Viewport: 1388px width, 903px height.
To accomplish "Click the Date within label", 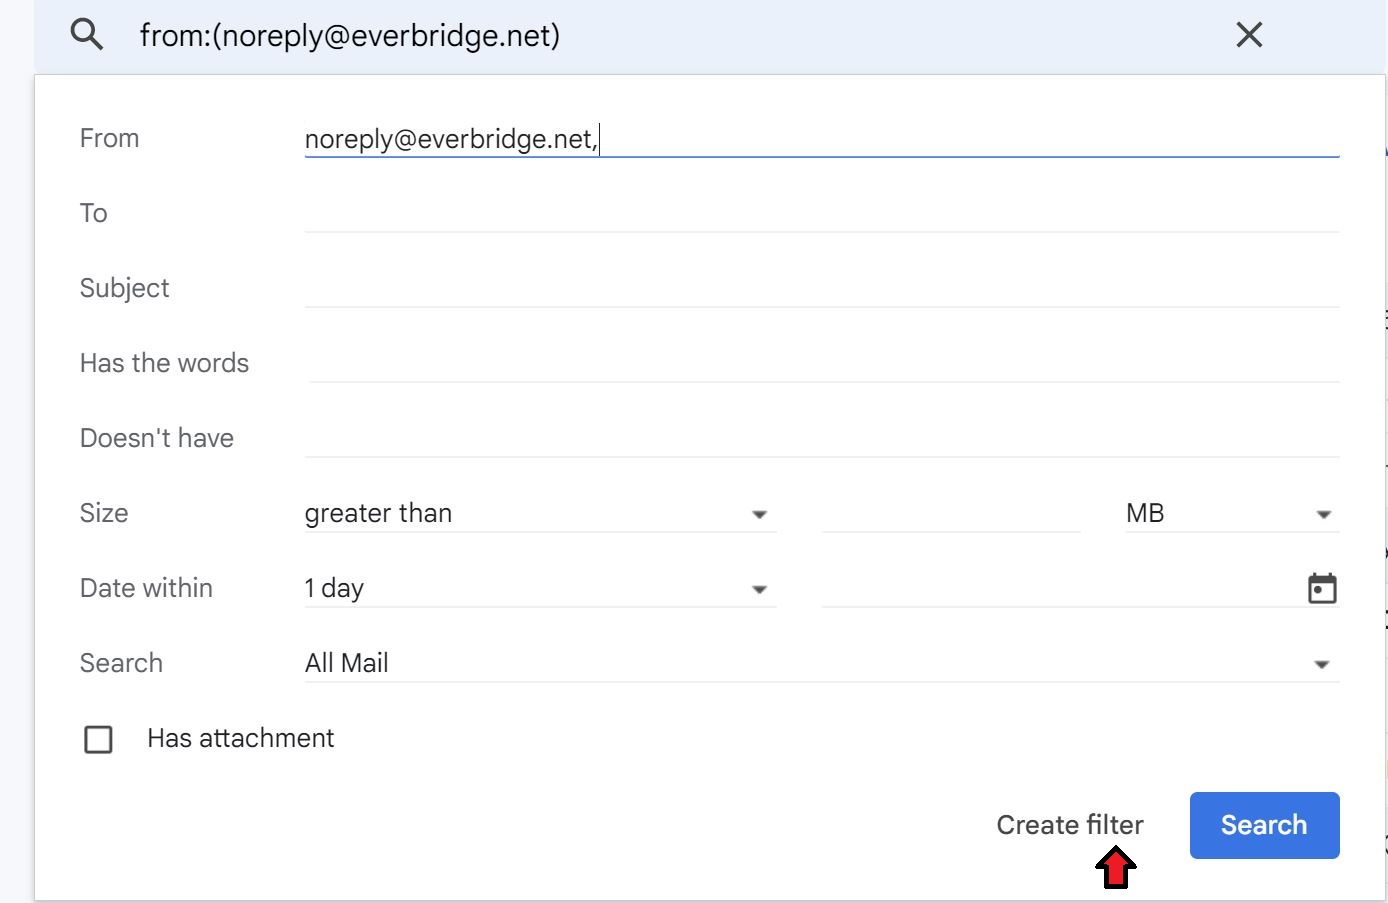I will [x=146, y=588].
